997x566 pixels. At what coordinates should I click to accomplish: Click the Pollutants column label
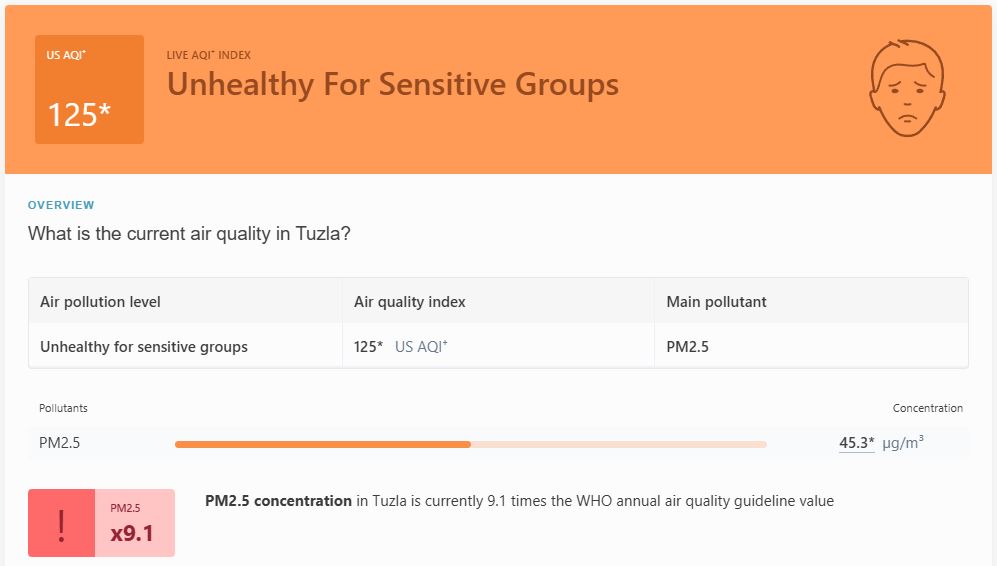(63, 408)
